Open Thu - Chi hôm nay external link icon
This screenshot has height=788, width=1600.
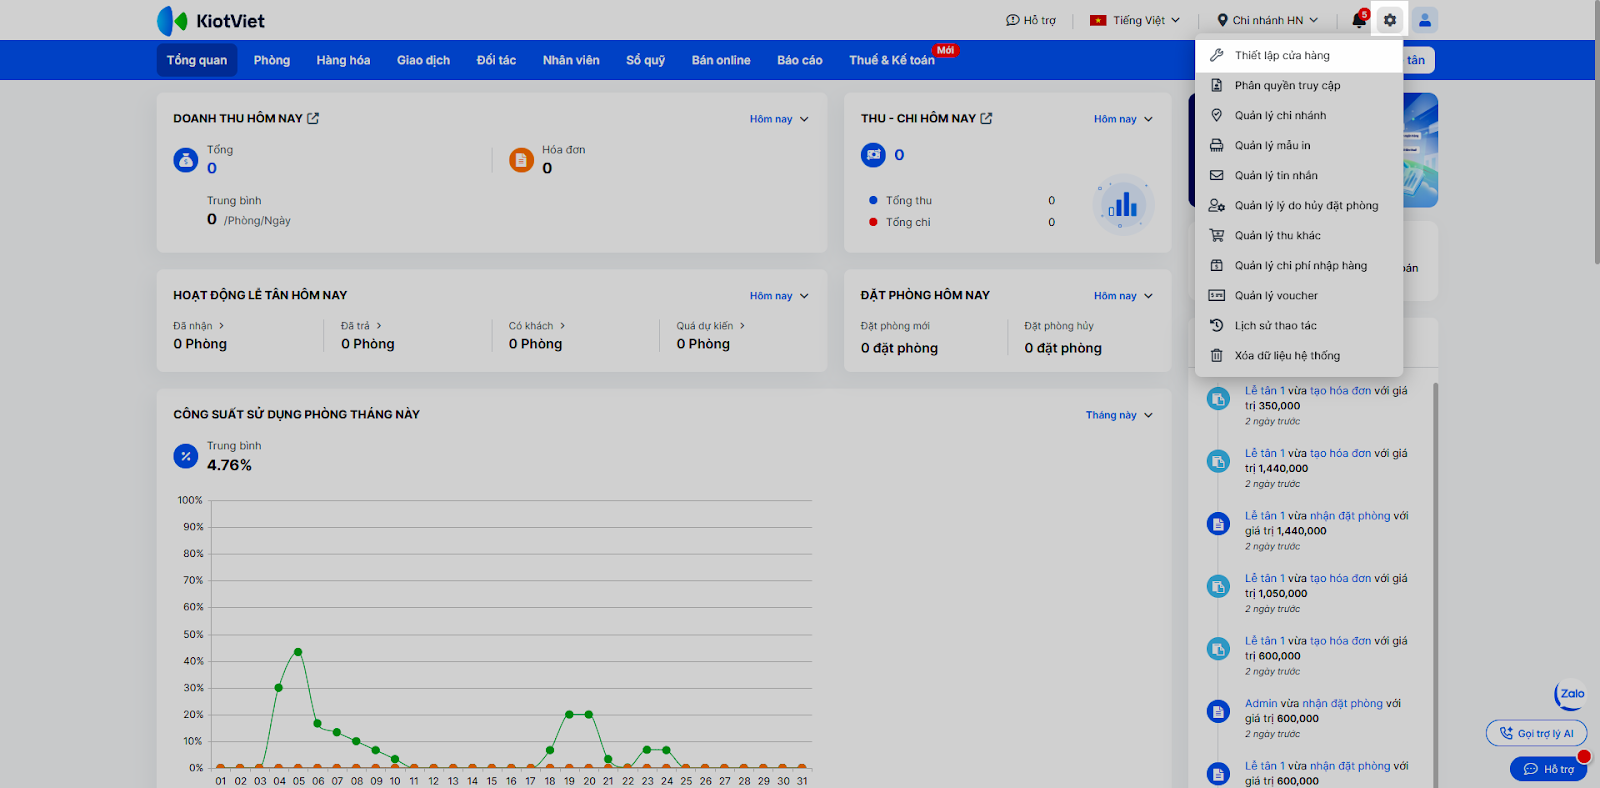coord(986,118)
